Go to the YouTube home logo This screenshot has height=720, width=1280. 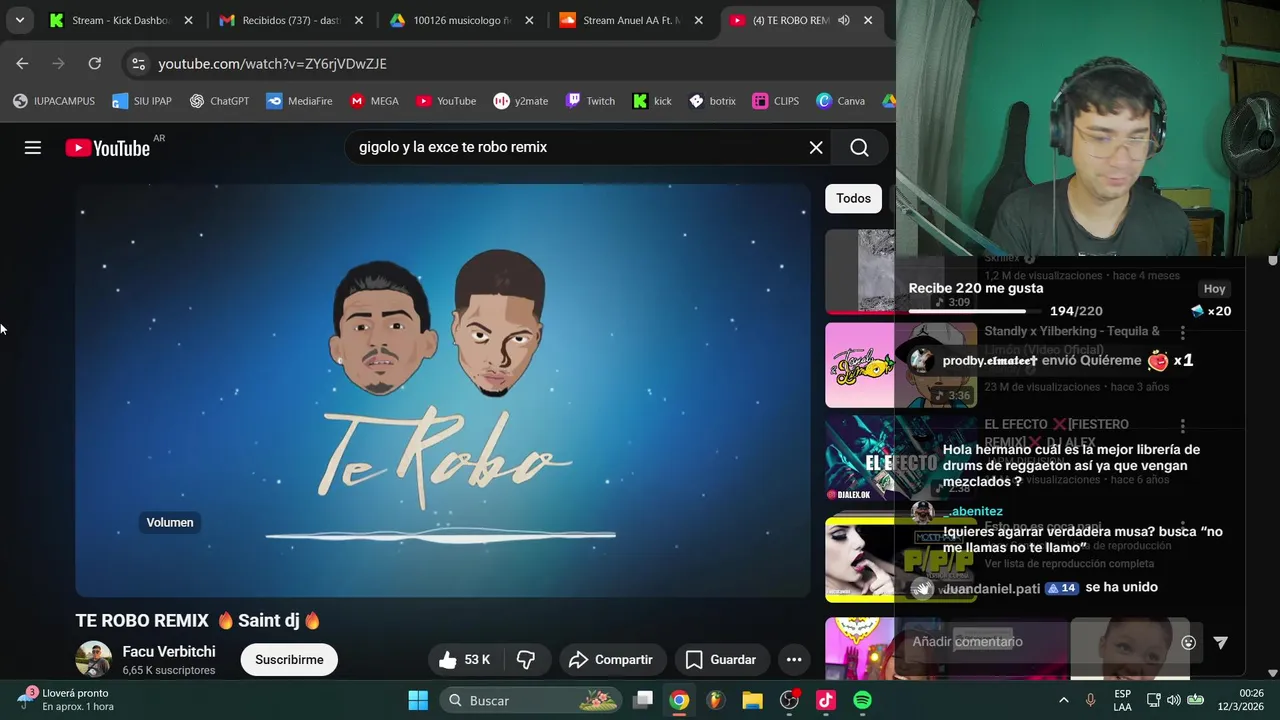pos(108,148)
